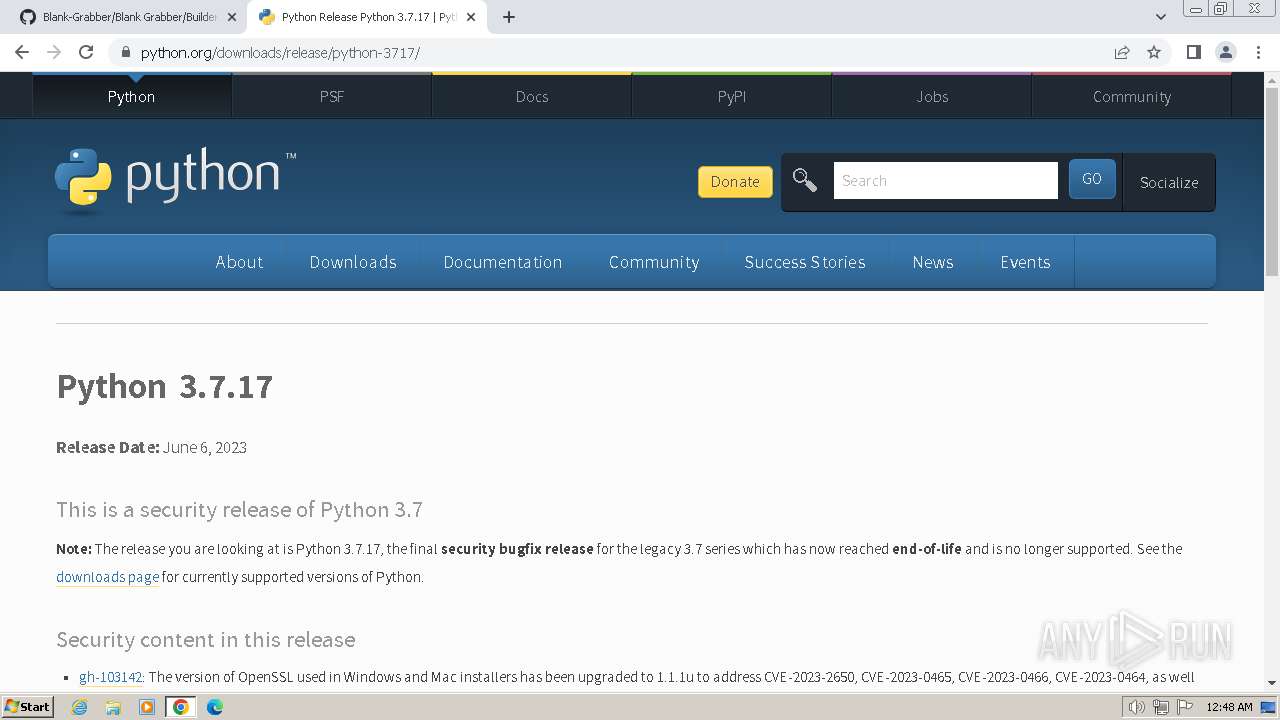Click the taskbar clock 12:48 AM
This screenshot has height=720, width=1280.
click(x=1229, y=707)
